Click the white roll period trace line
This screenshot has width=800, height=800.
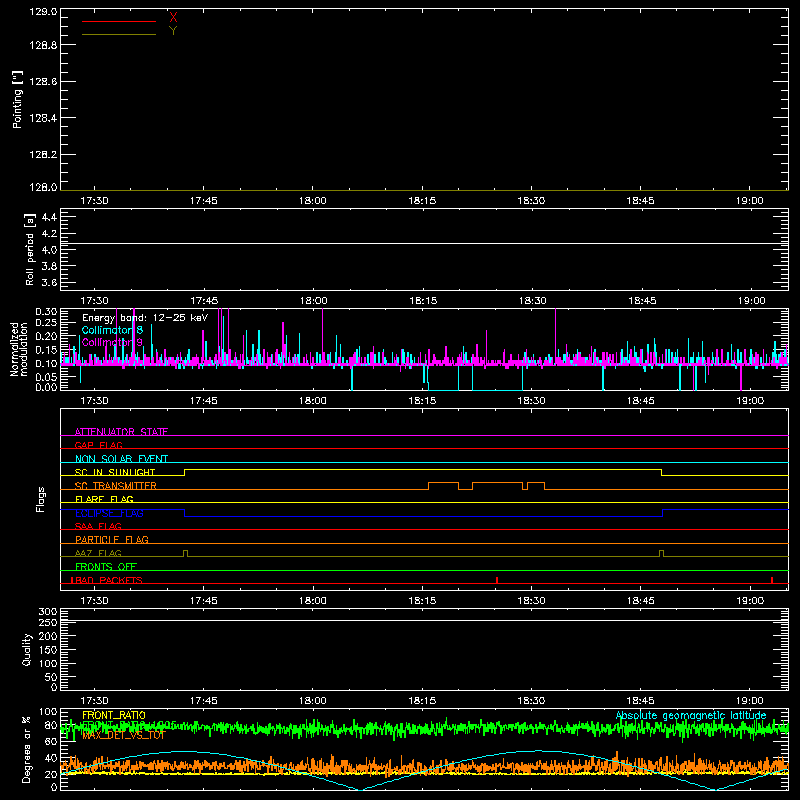coord(424,243)
